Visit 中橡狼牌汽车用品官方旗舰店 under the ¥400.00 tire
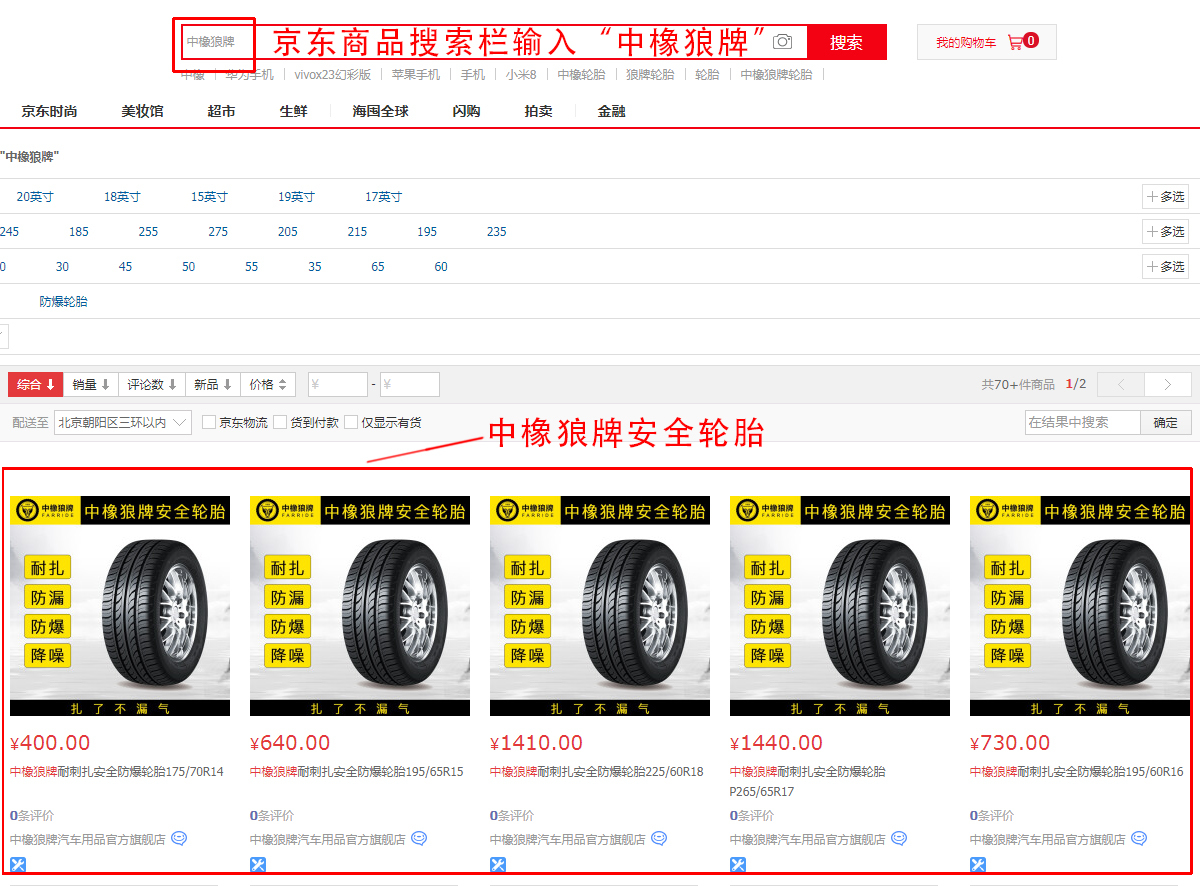Viewport: 1200px width, 886px height. point(88,840)
